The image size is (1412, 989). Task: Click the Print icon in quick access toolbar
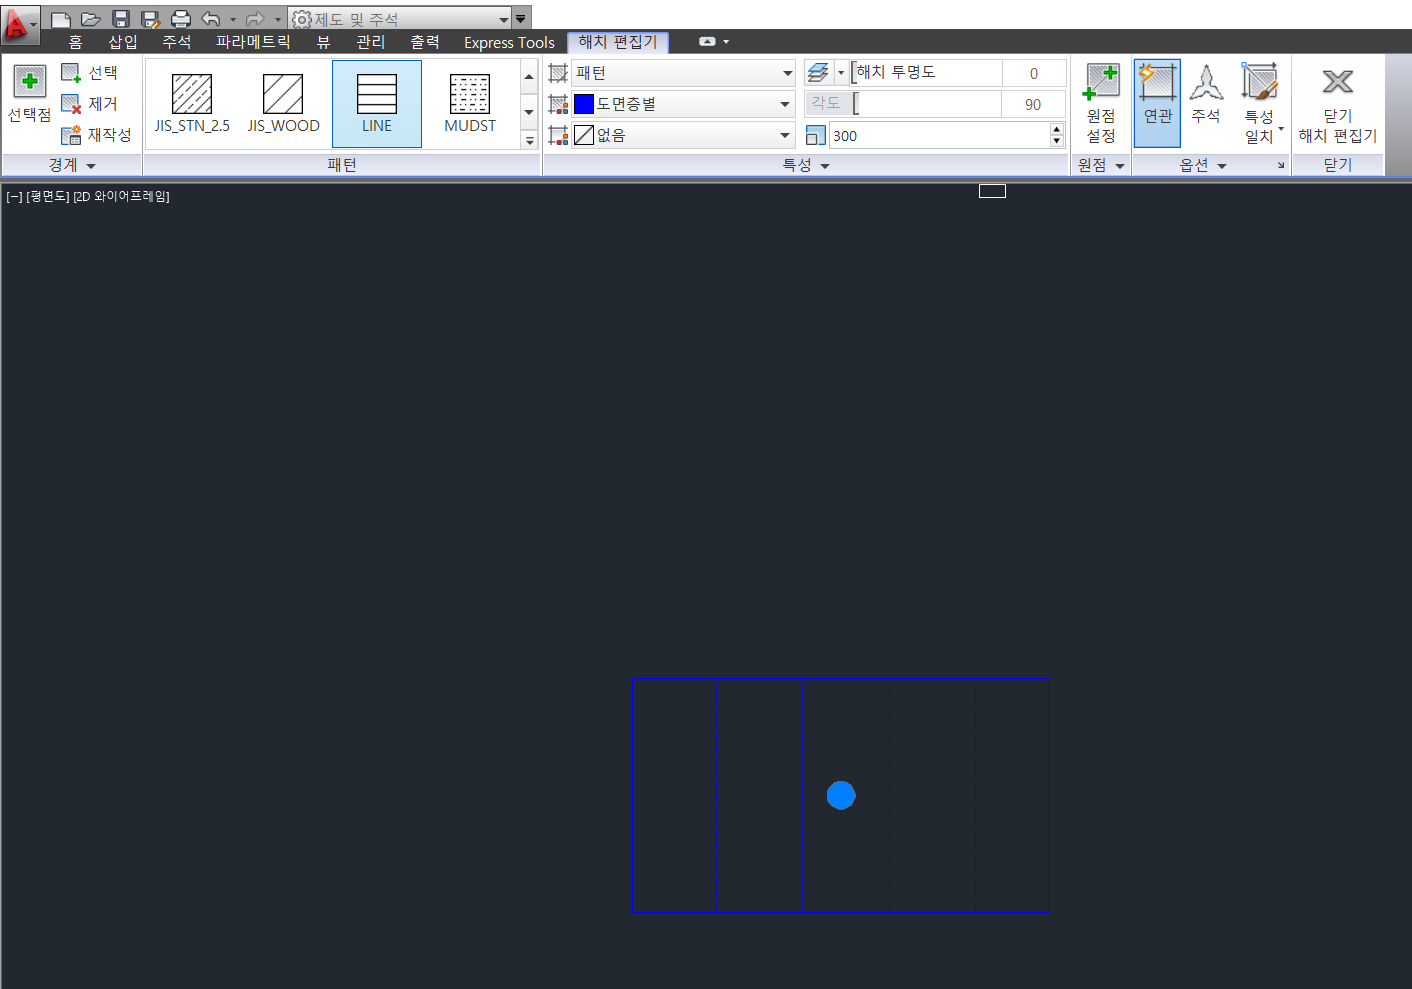pos(181,19)
